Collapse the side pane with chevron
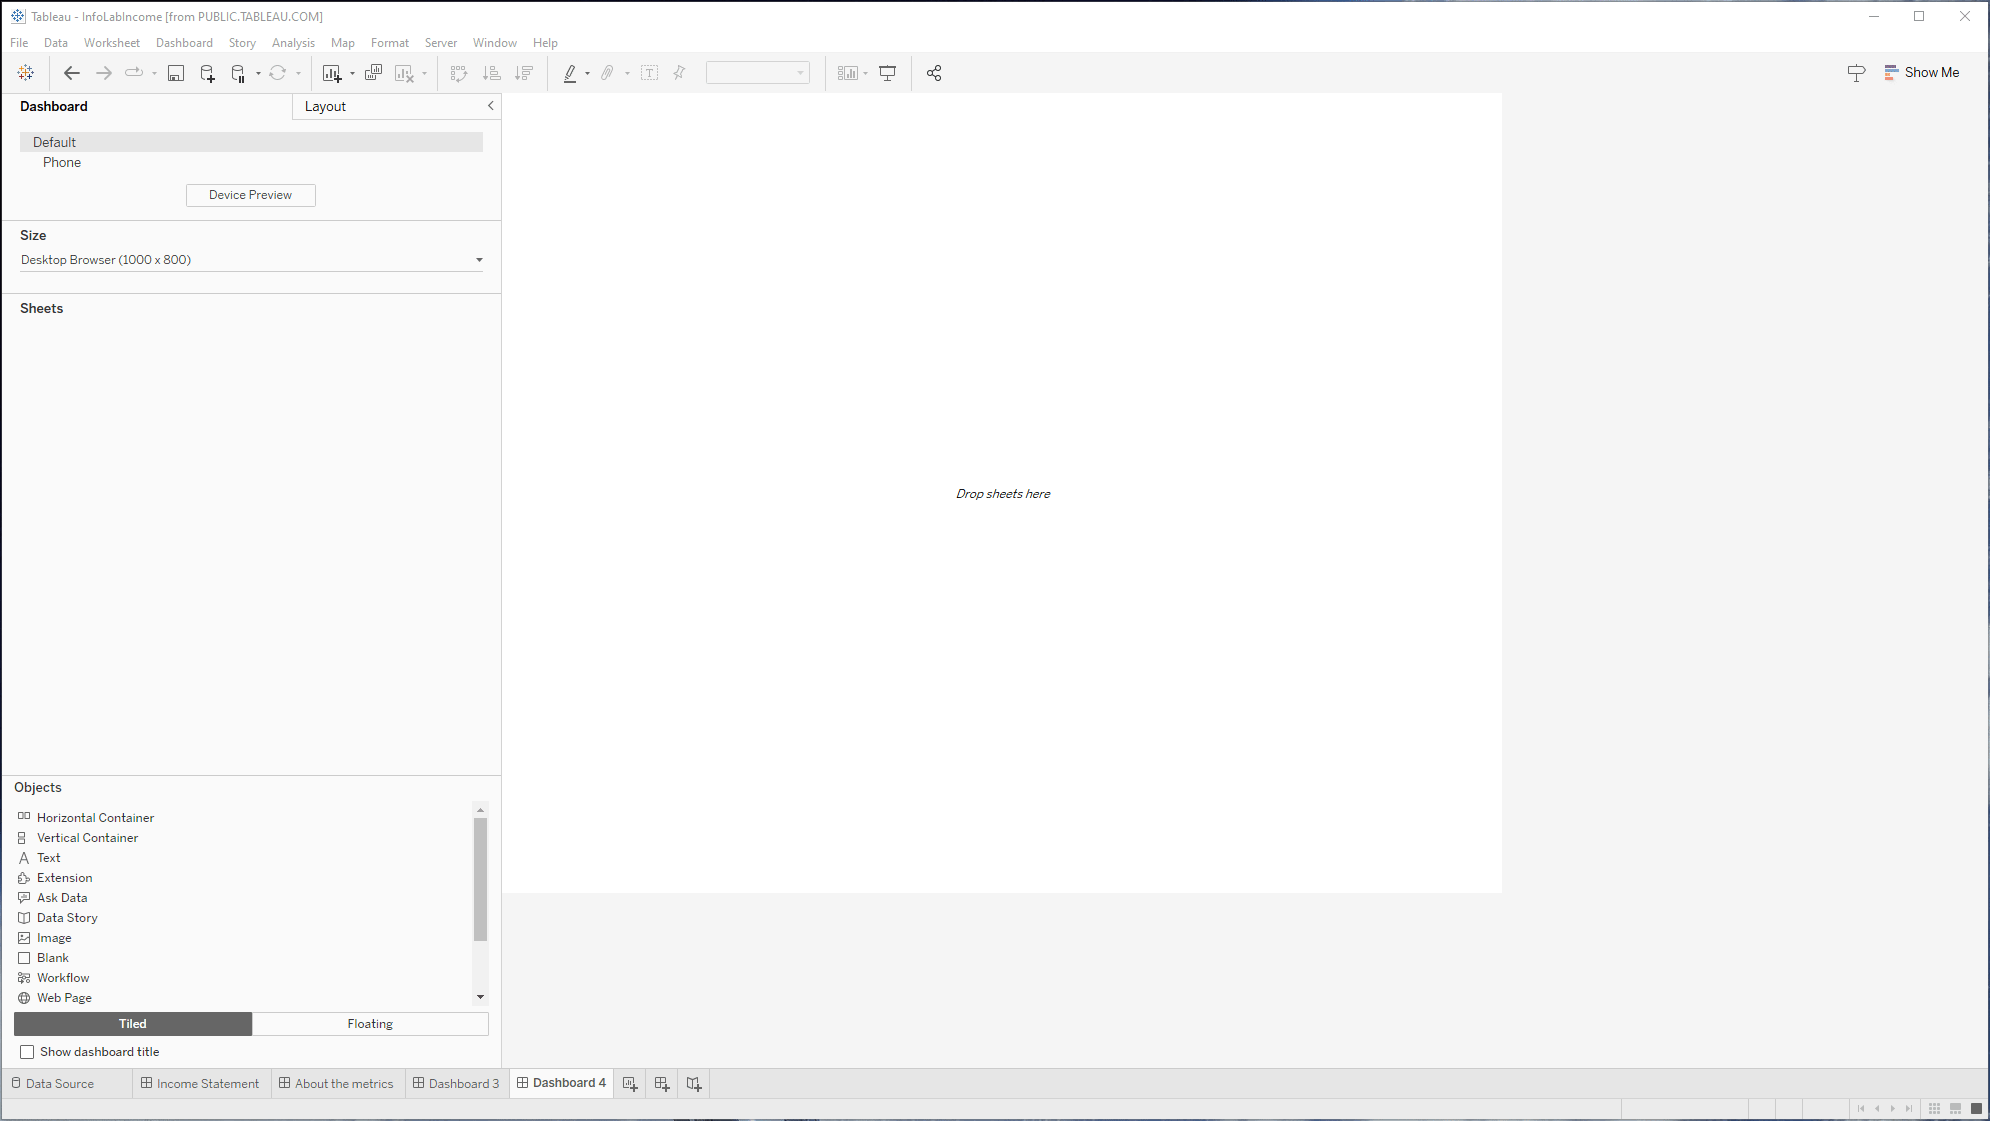 coord(490,106)
